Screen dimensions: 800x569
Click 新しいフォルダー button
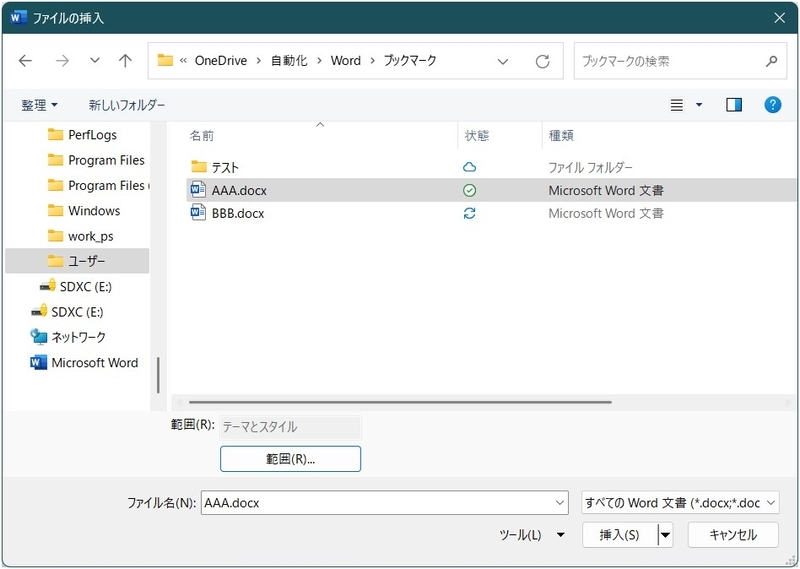(127, 105)
